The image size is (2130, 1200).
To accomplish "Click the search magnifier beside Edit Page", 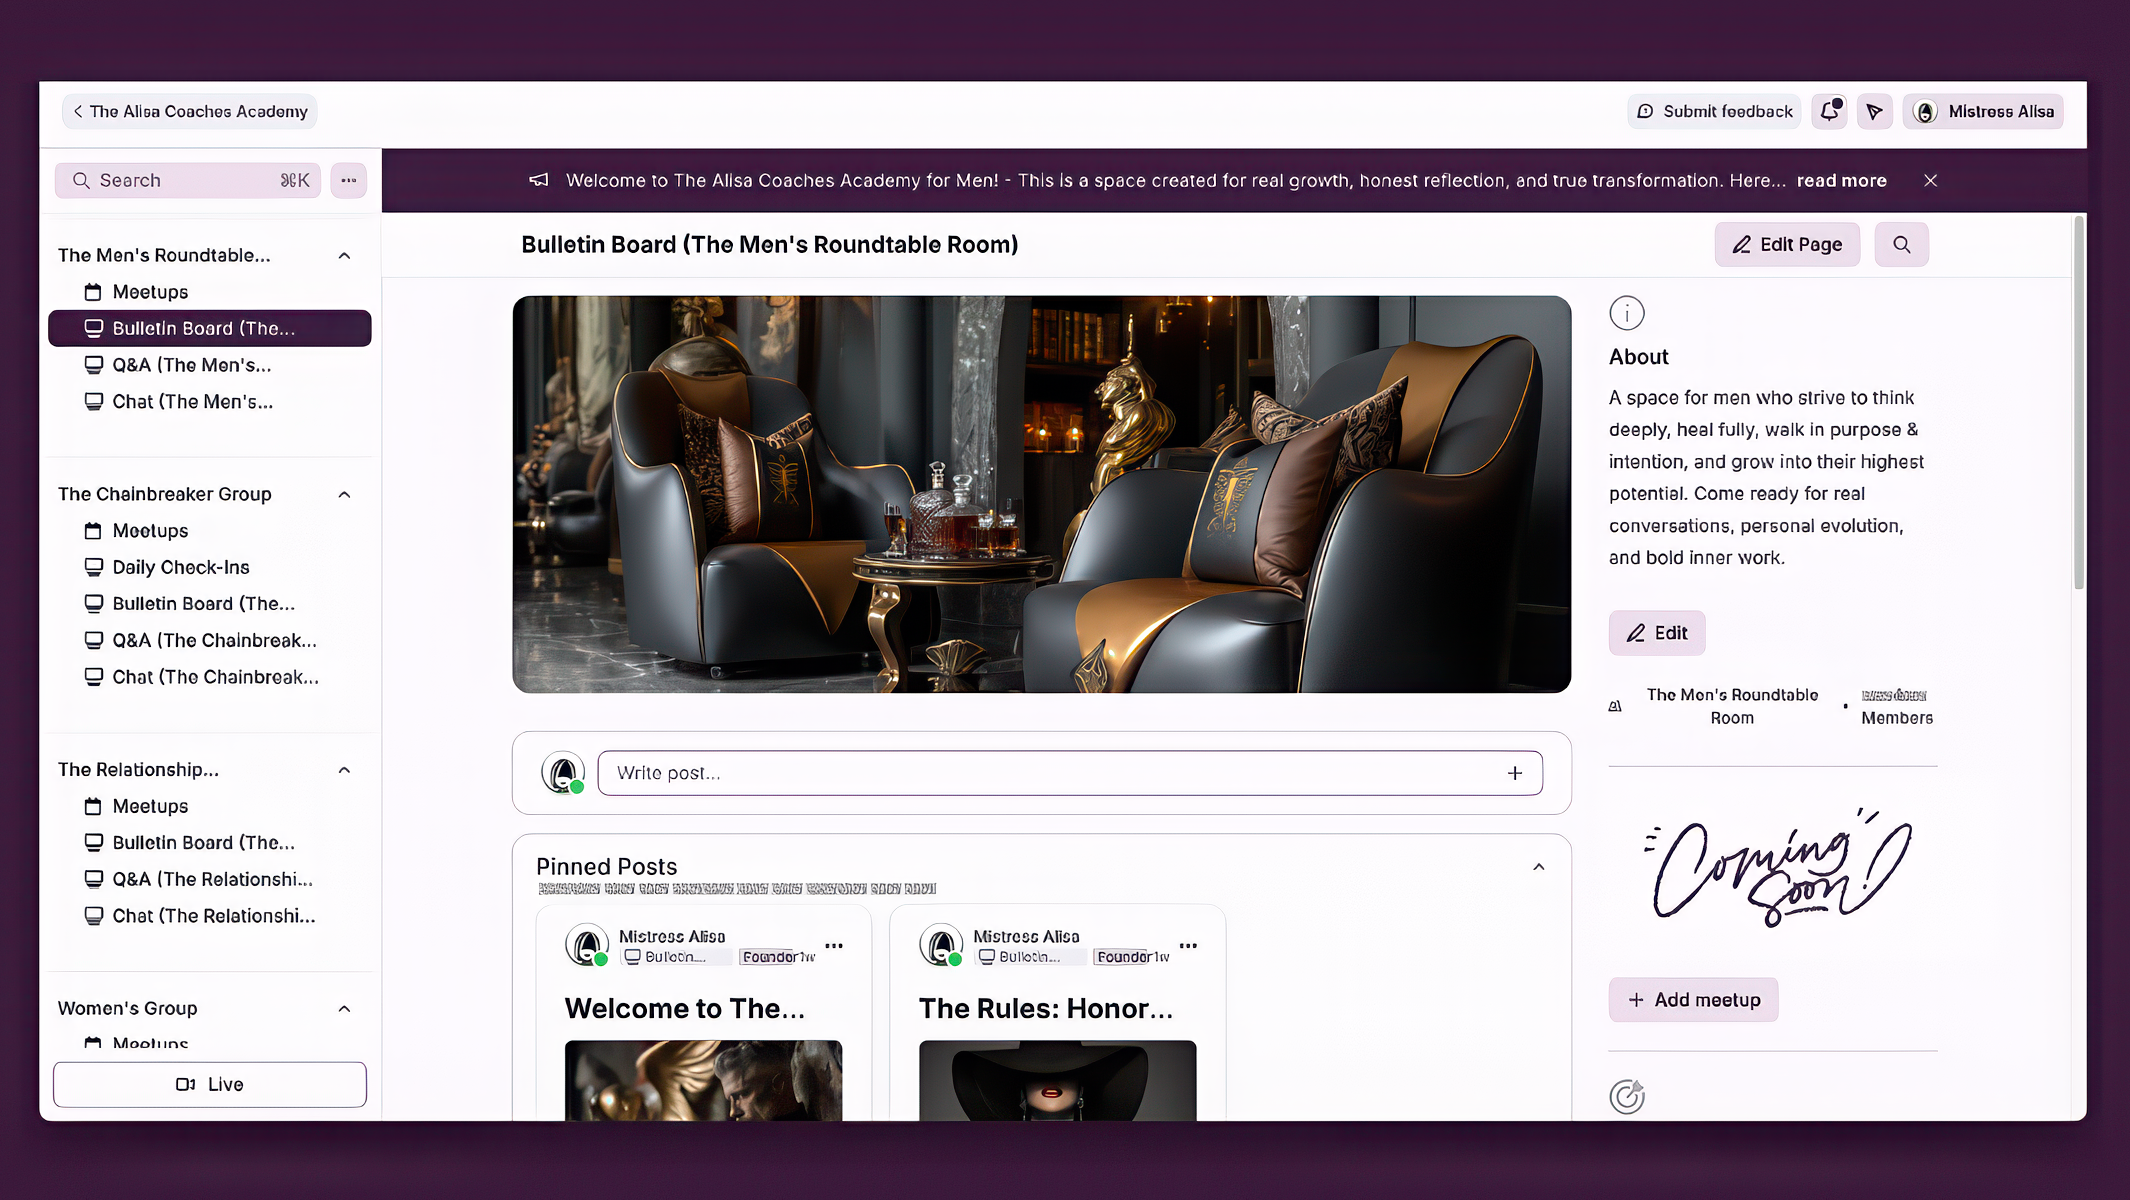I will tap(1901, 244).
